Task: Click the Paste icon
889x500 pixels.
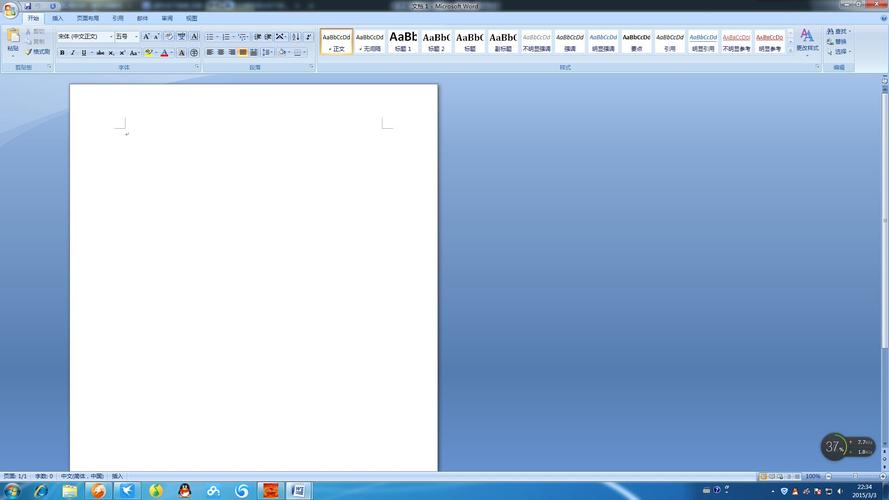Action: (x=12, y=39)
